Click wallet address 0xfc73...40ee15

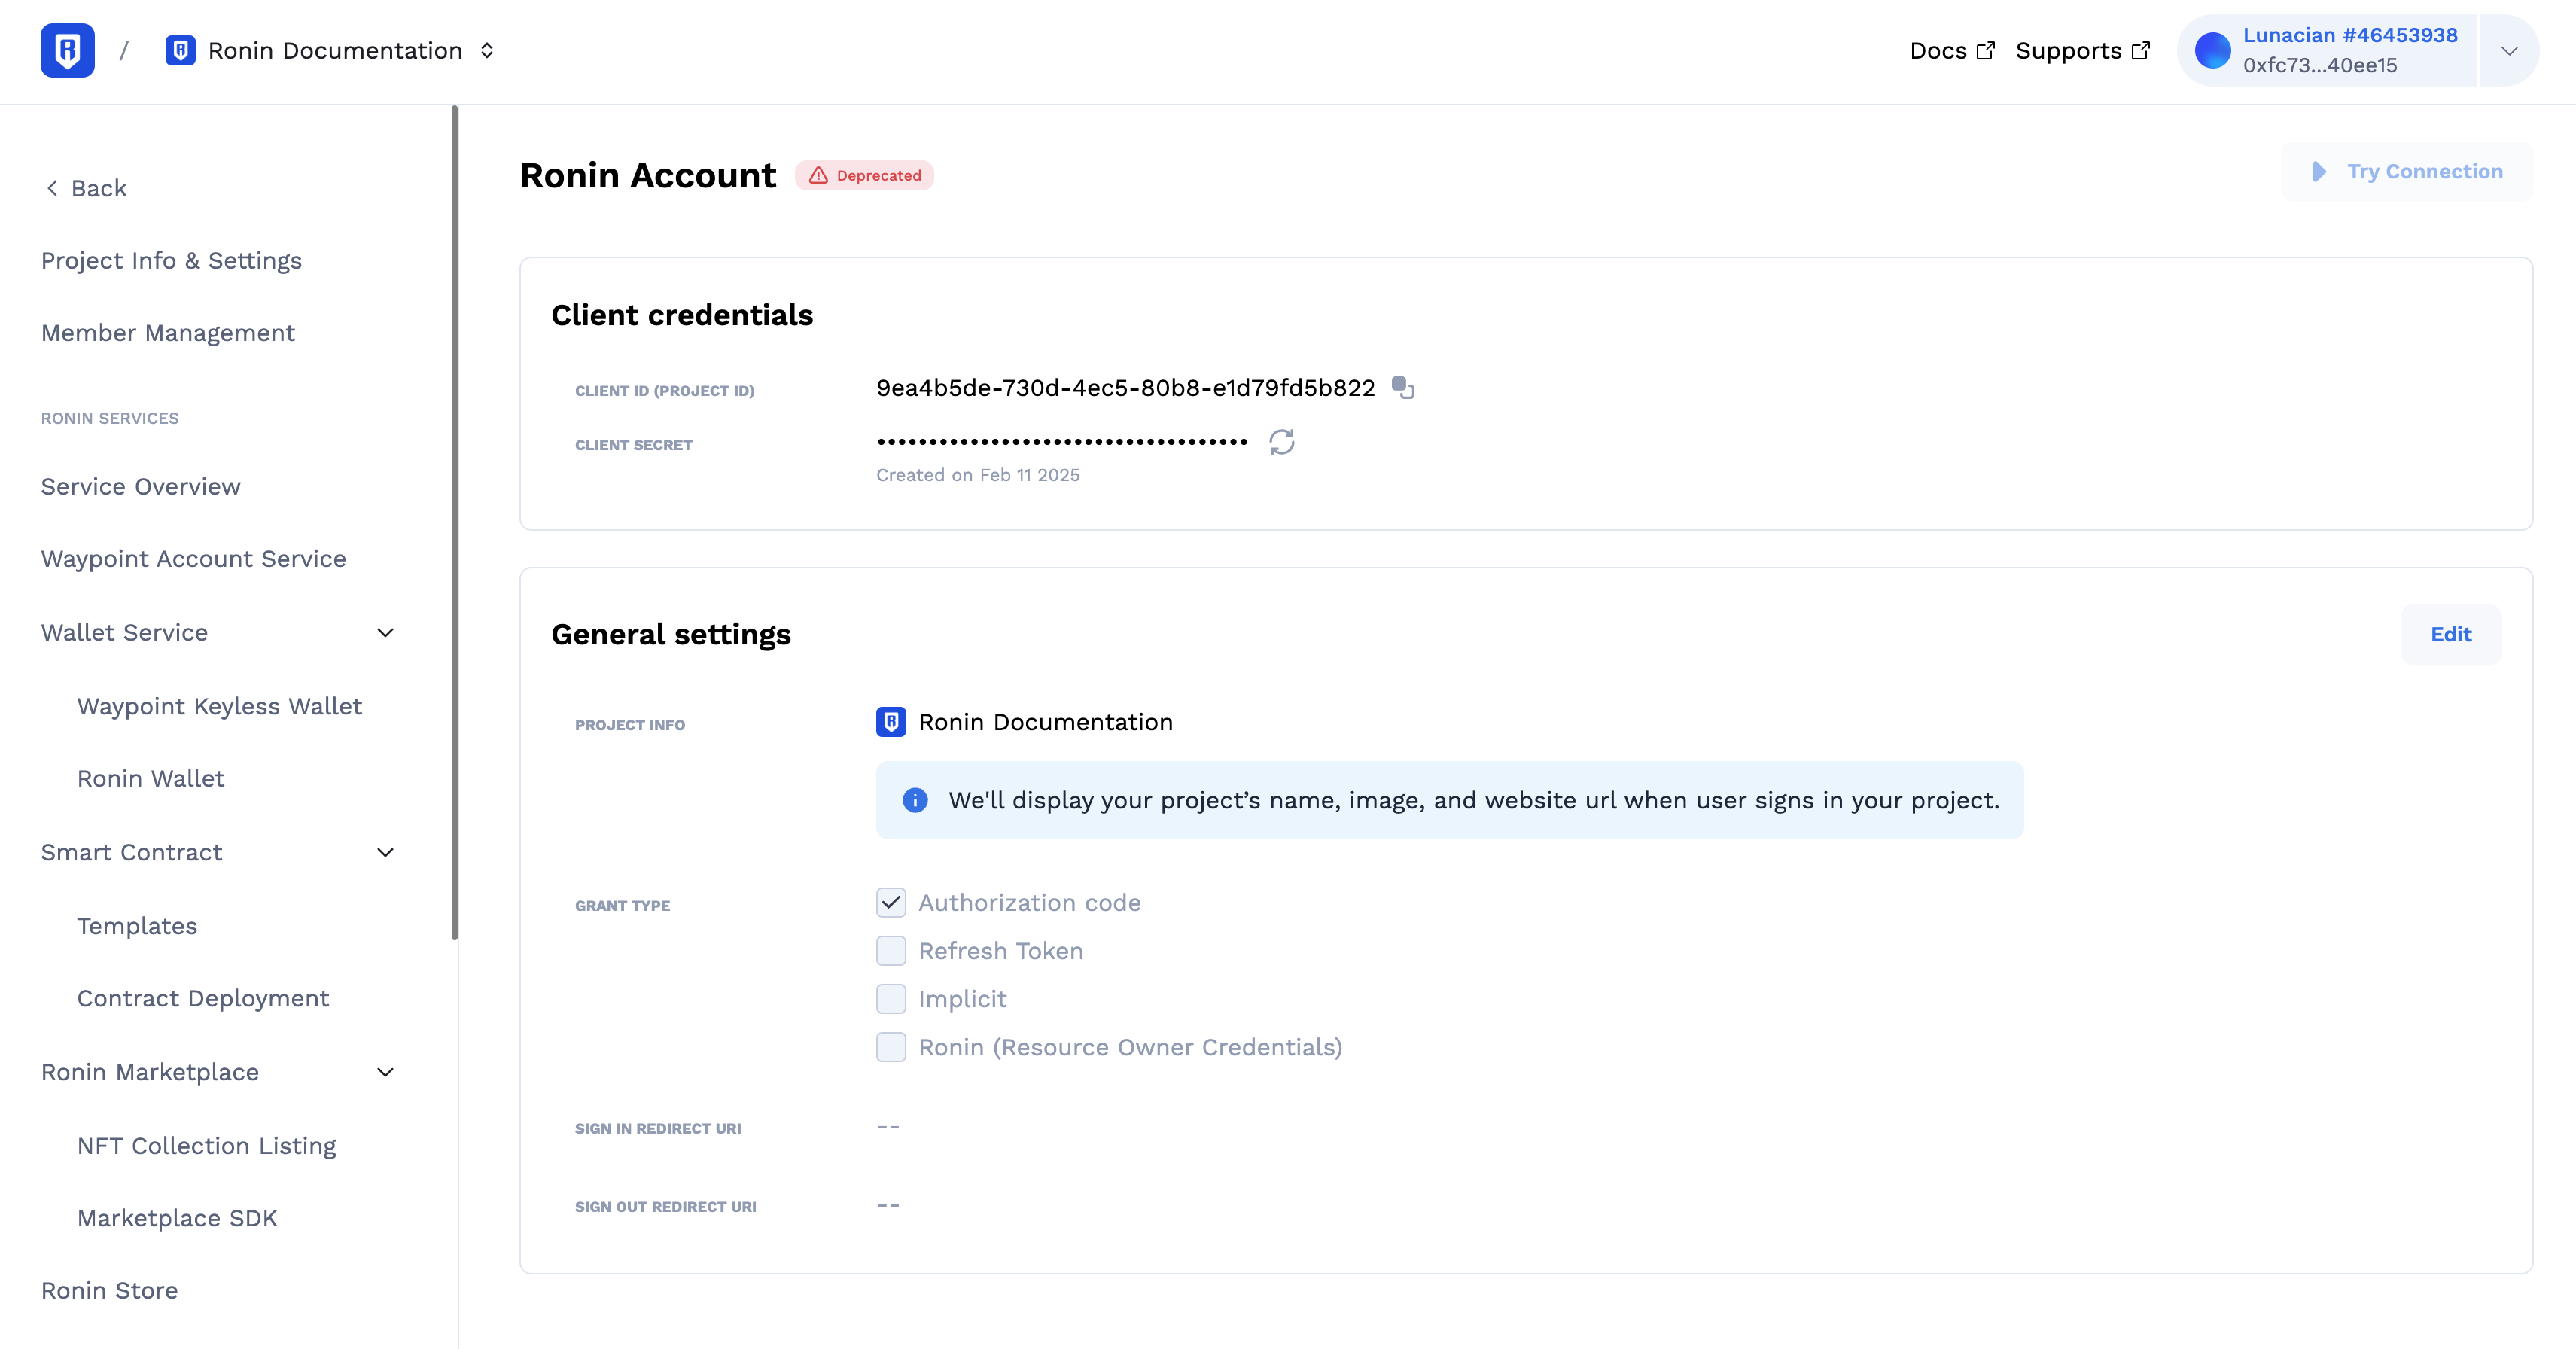click(2320, 65)
